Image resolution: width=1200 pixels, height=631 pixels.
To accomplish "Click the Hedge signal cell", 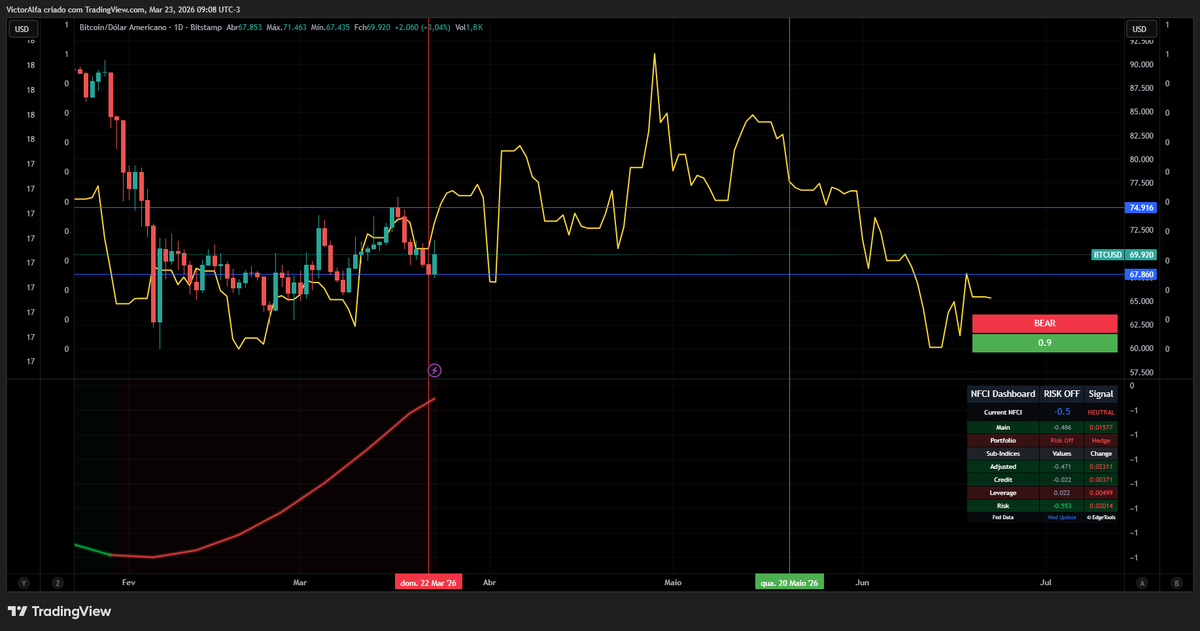I will (1101, 440).
